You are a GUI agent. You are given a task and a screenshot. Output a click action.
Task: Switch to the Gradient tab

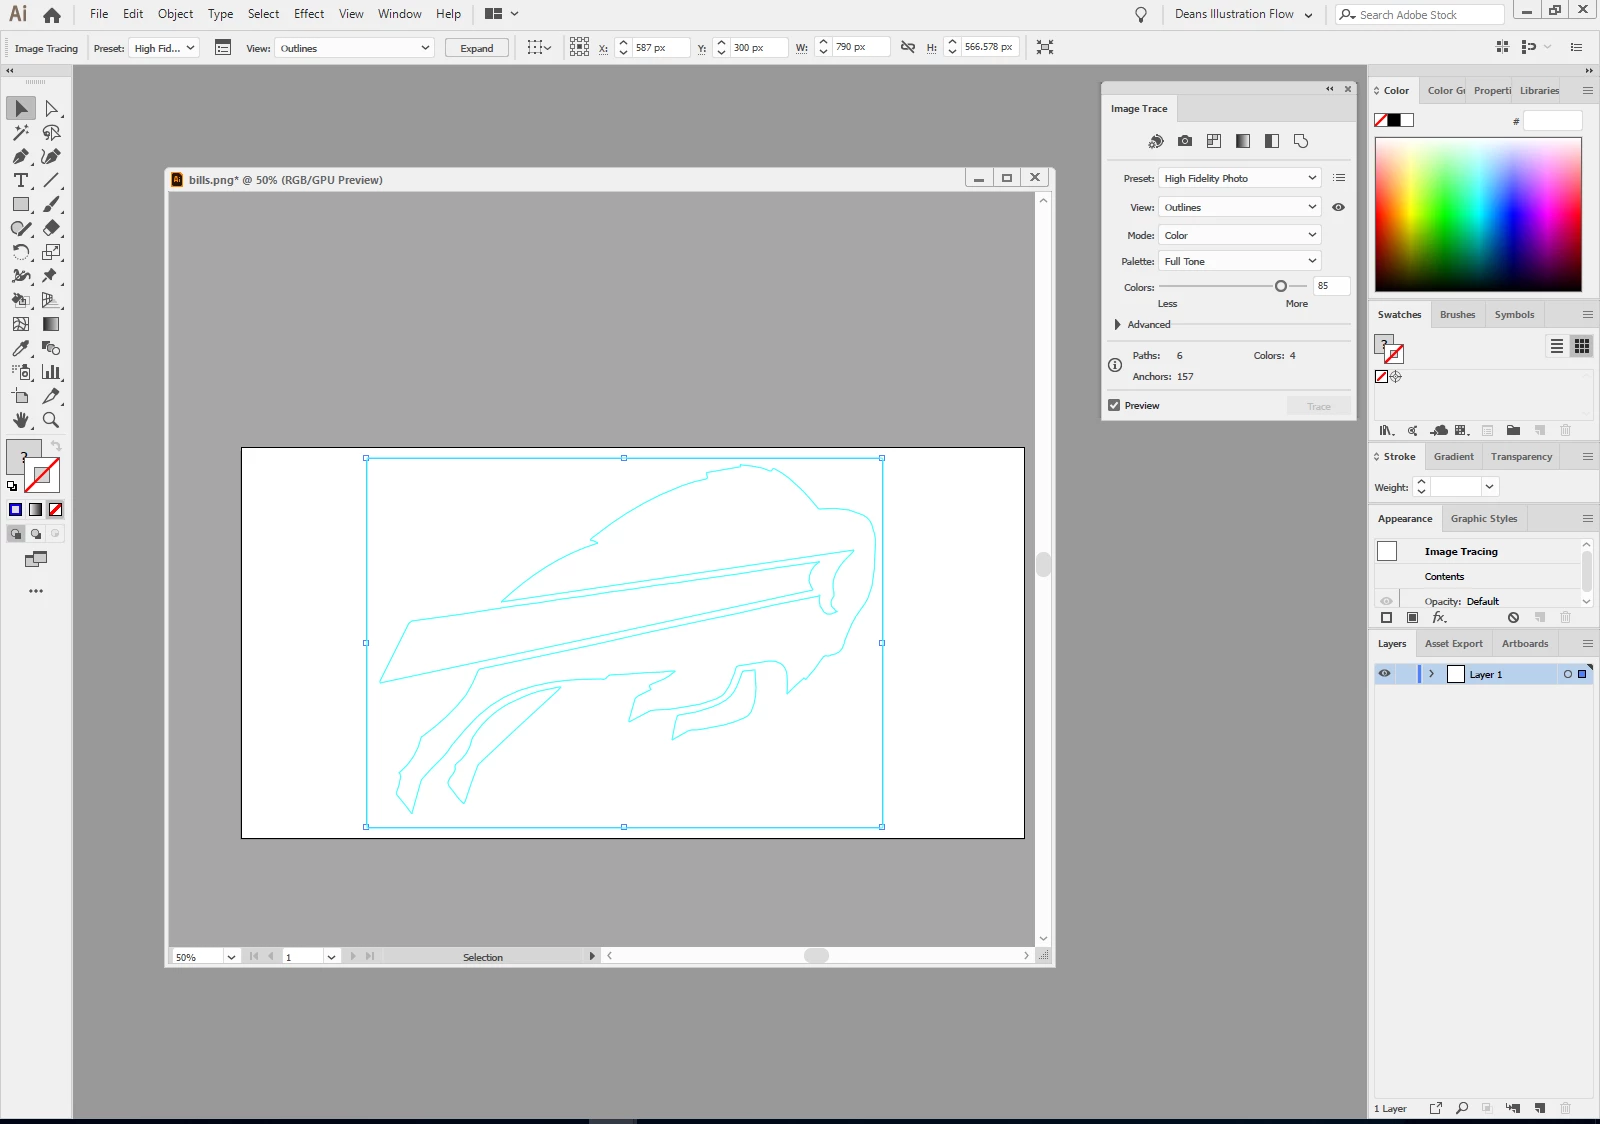[1453, 457]
